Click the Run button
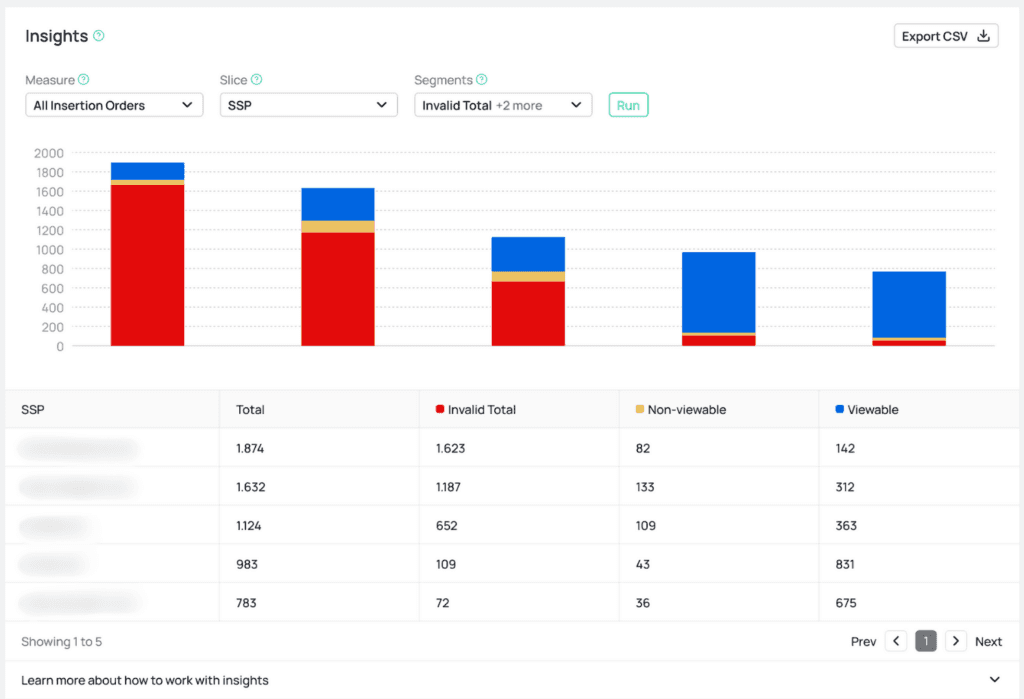Screen dimensions: 1024x699 [628, 104]
